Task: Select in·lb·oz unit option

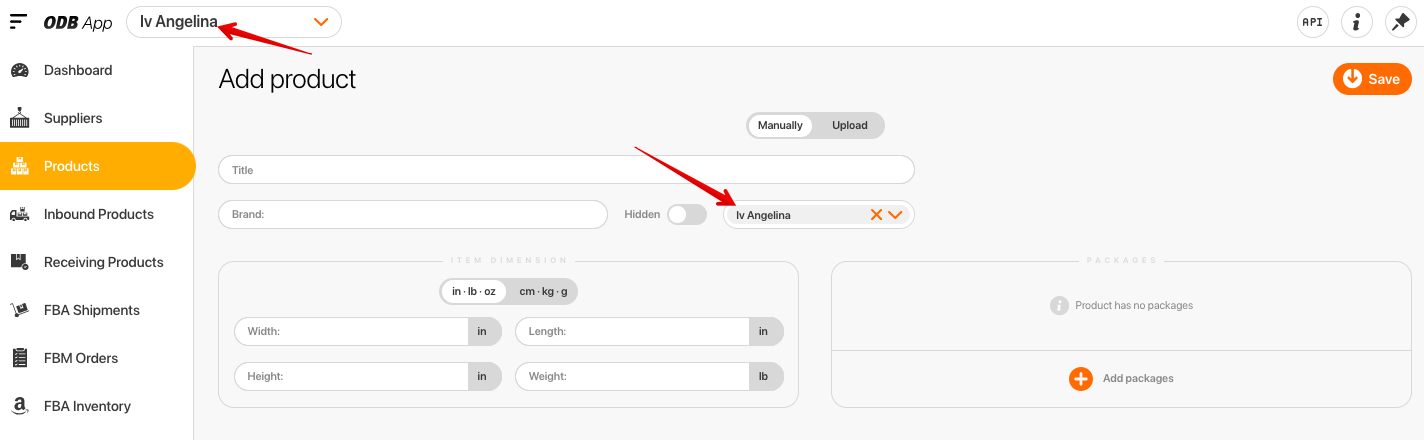Action: pos(474,291)
